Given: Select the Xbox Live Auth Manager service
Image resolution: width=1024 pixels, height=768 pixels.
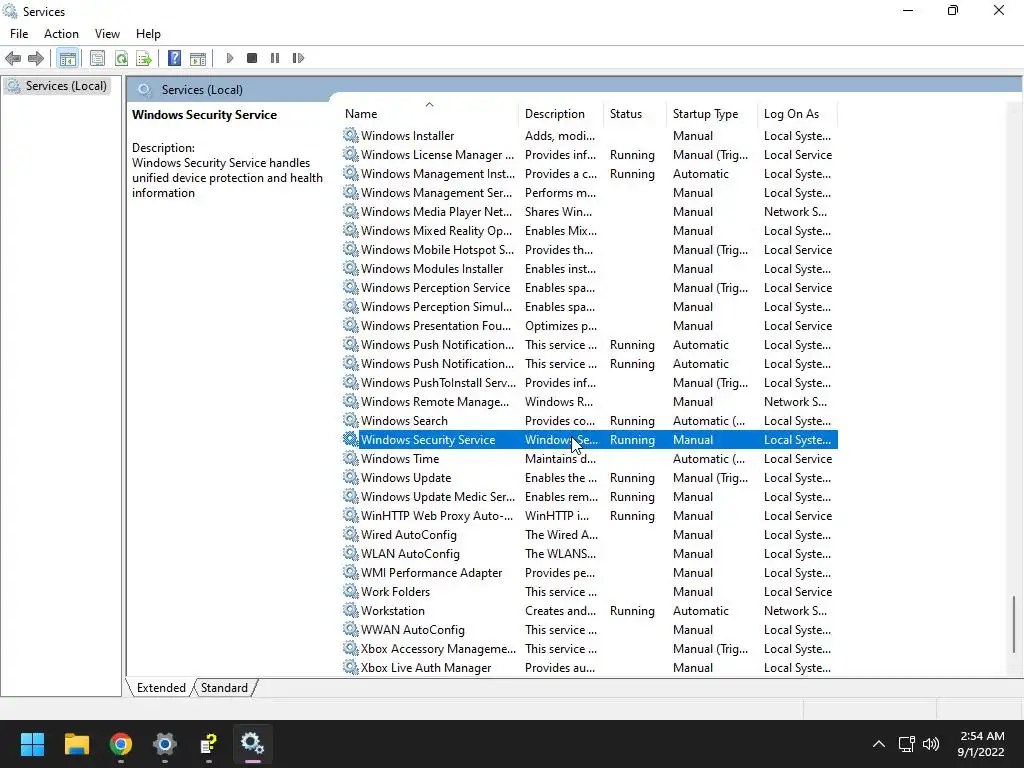Looking at the screenshot, I should click(590, 667).
